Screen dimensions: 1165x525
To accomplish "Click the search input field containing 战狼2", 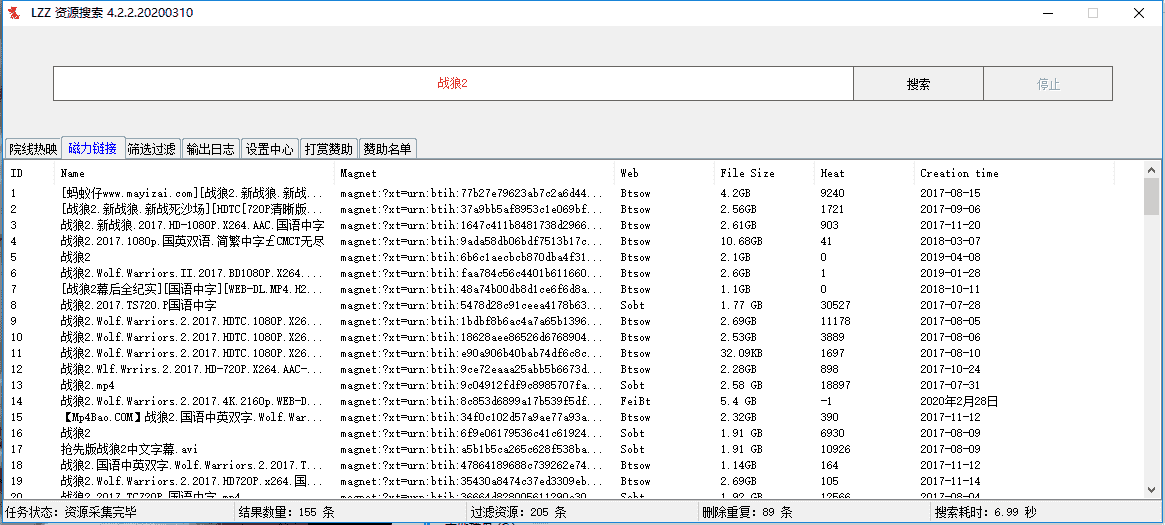I will coord(452,83).
